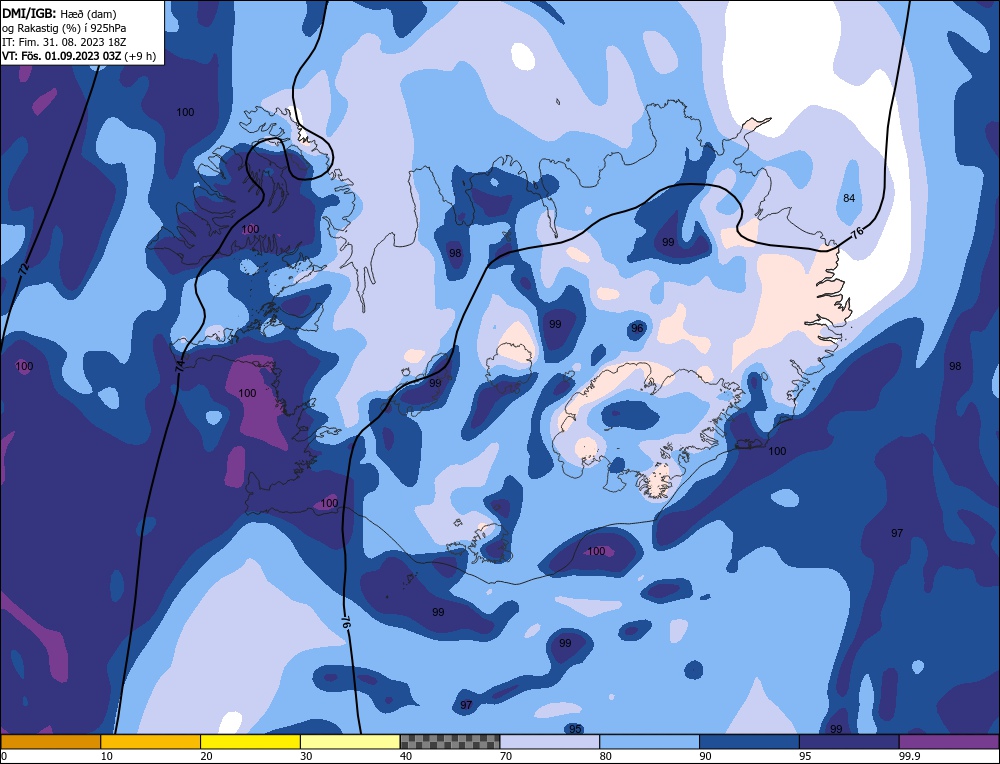Pick the lavender 70–80 legend swatch
Viewport: 1000px width, 764px height.
click(550, 741)
